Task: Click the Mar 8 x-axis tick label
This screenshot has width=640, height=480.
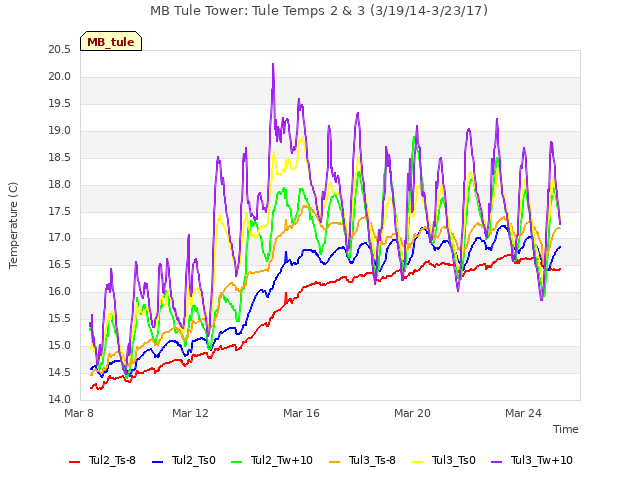Action: pos(79,413)
